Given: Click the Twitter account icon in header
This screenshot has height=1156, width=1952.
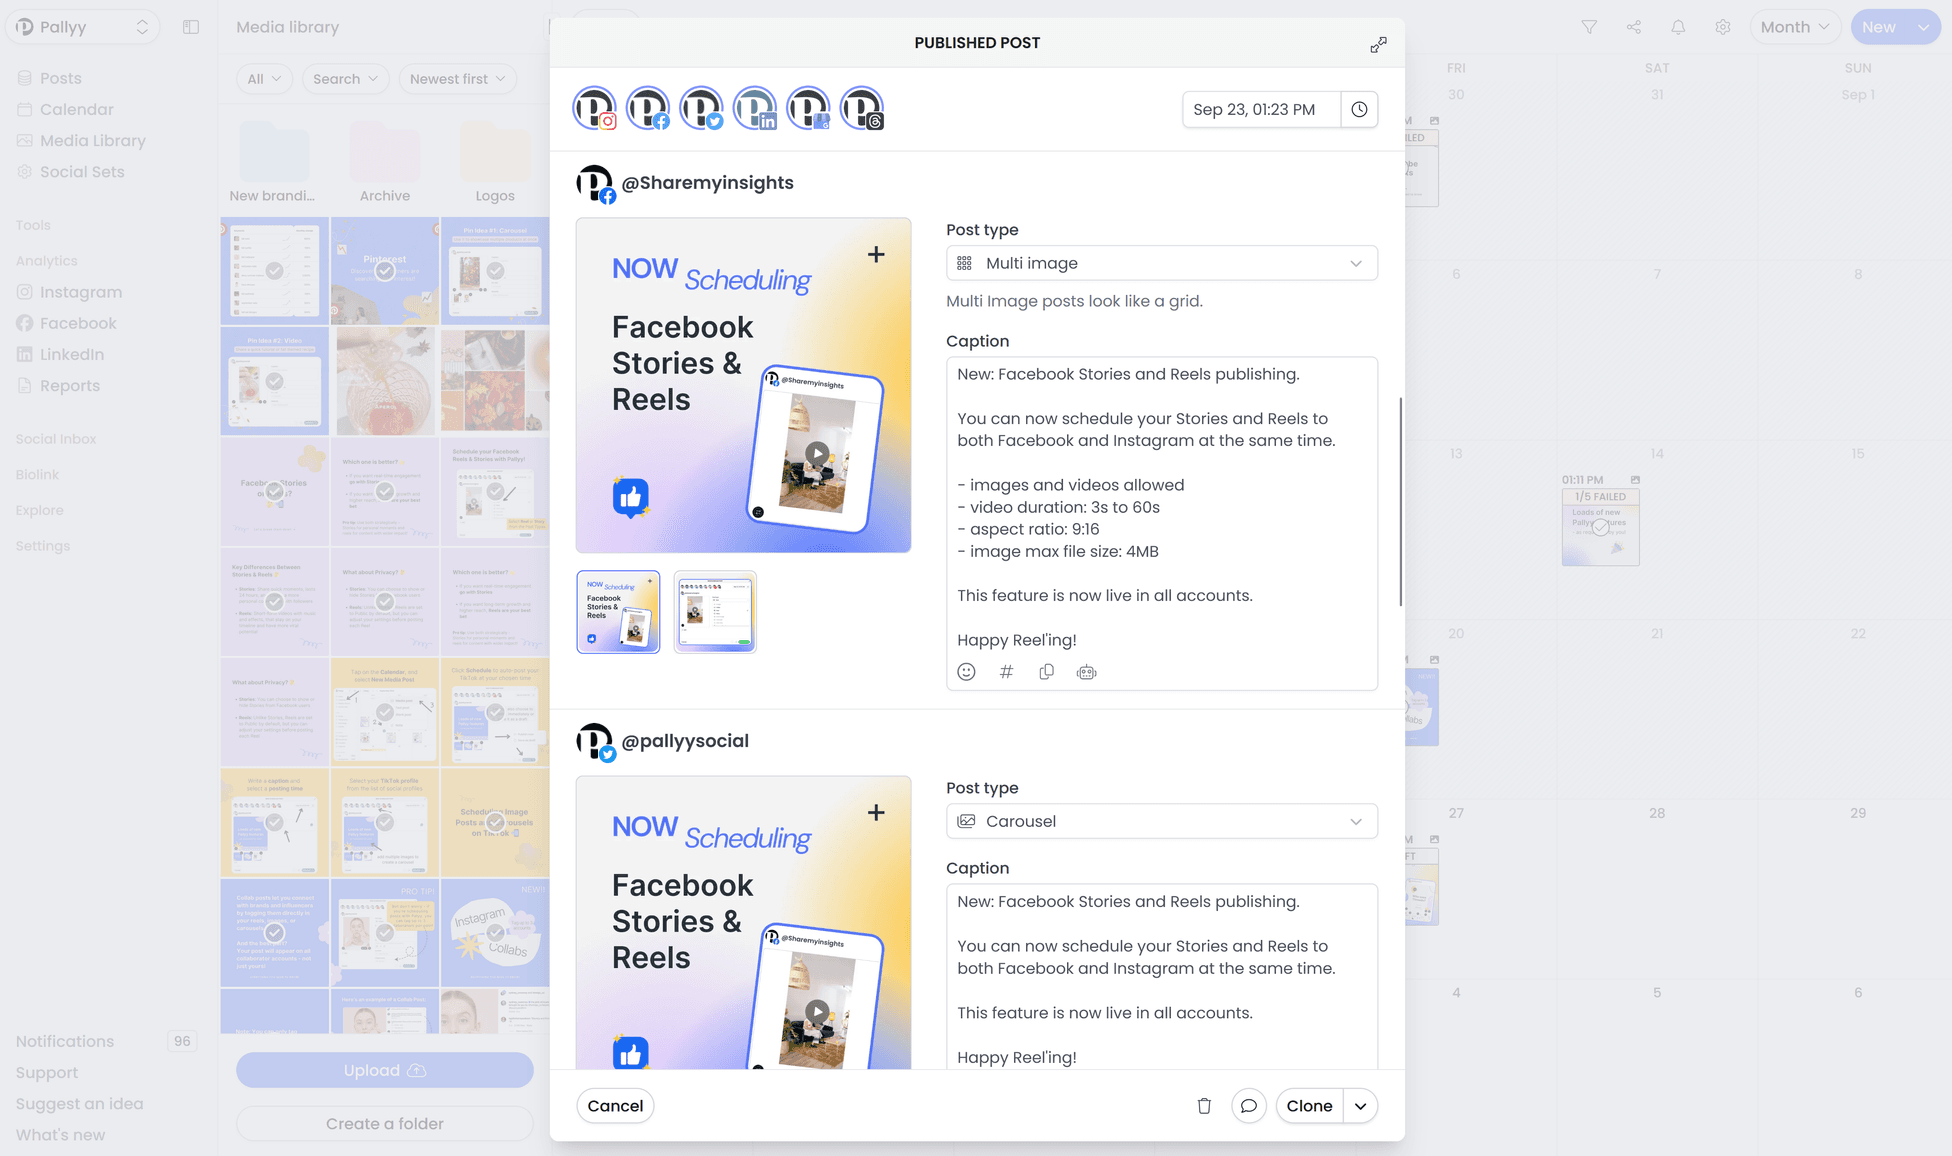Looking at the screenshot, I should point(703,109).
